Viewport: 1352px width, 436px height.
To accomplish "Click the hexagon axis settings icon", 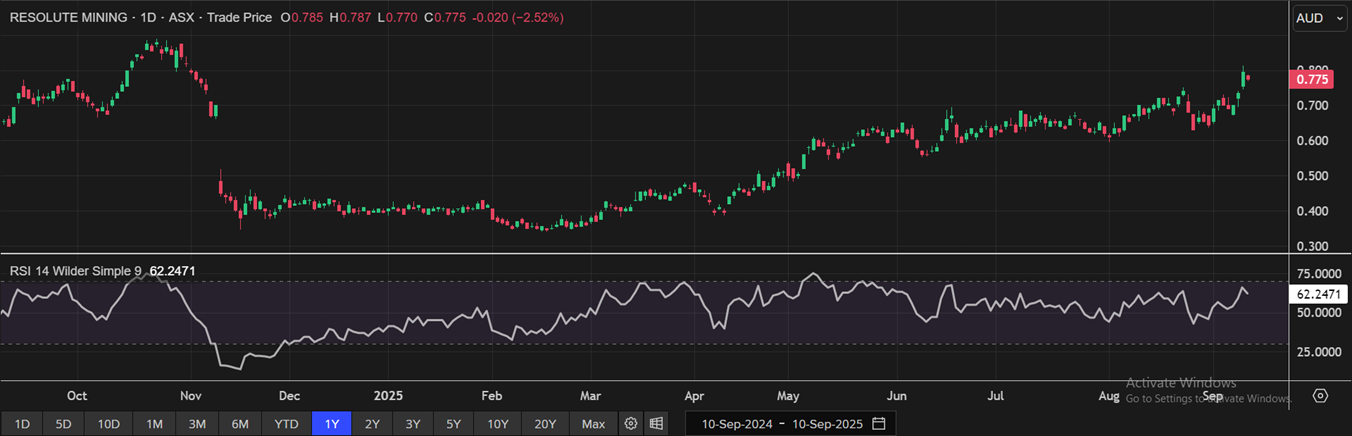I will tap(1321, 396).
